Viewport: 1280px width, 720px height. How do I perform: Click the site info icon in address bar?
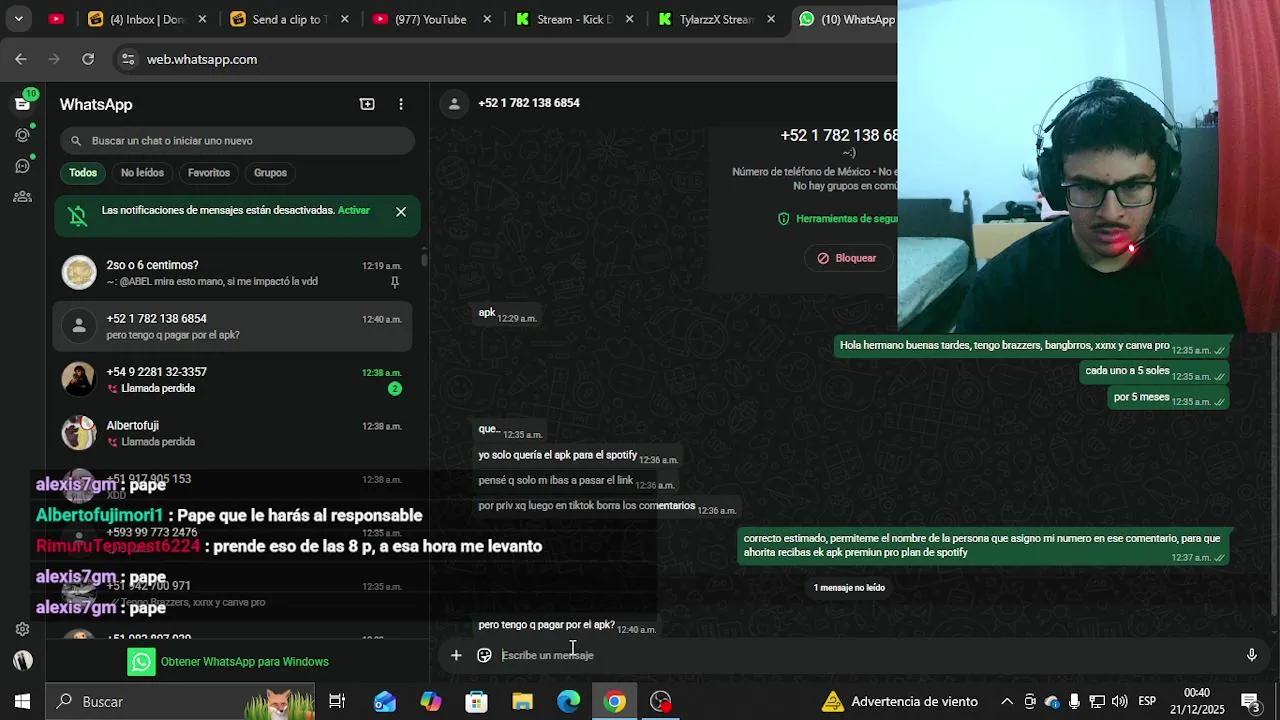[x=127, y=59]
